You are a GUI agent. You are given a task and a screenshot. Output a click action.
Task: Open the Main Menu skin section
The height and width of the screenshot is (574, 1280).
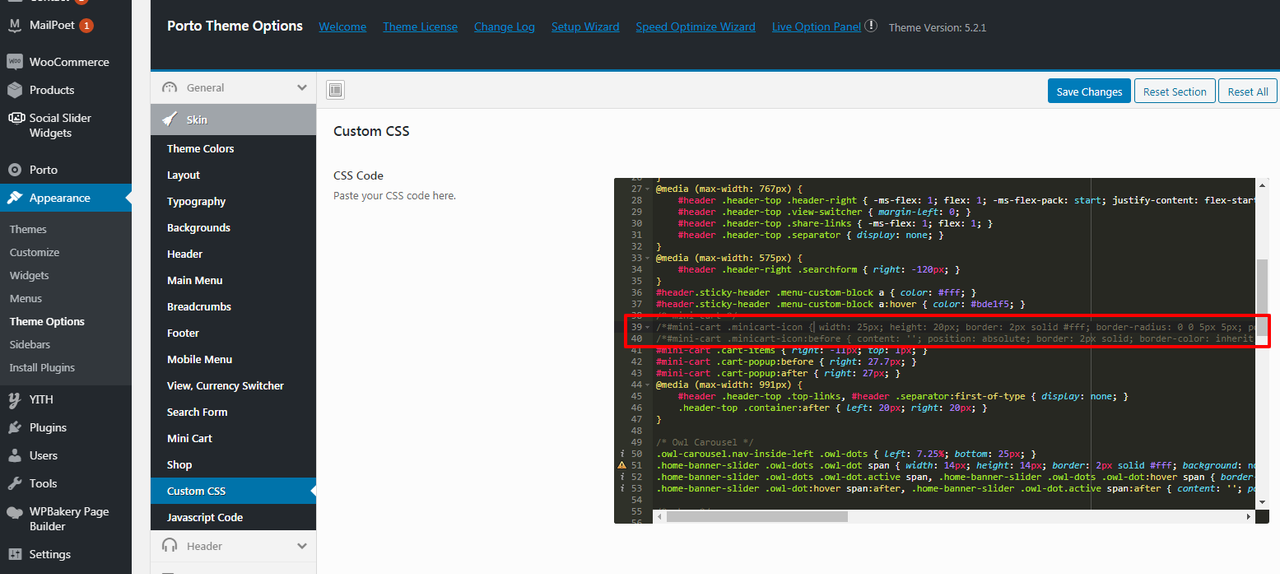194,280
